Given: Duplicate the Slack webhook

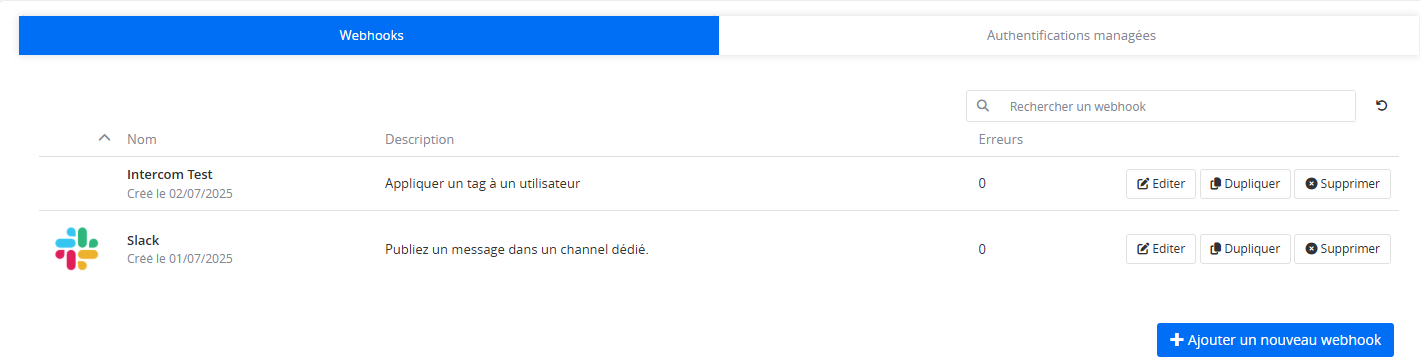Looking at the screenshot, I should click(x=1245, y=249).
